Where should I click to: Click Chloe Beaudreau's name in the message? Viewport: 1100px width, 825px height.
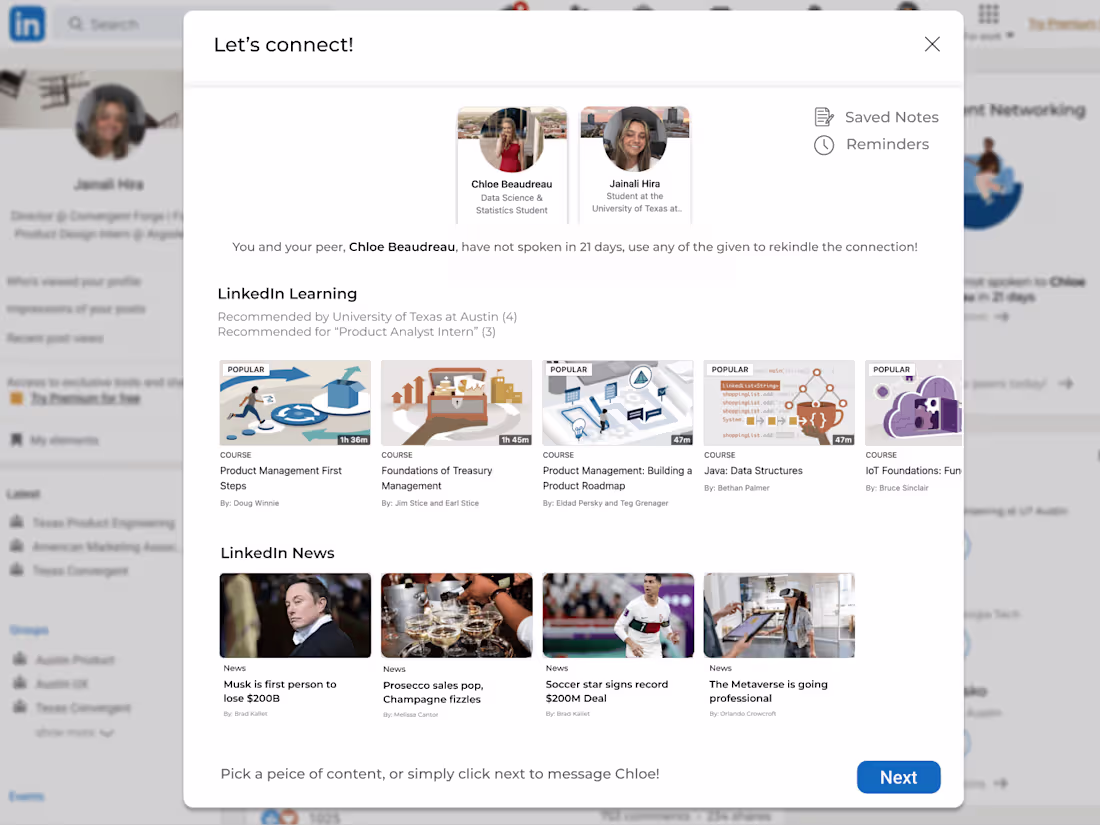[x=401, y=246]
